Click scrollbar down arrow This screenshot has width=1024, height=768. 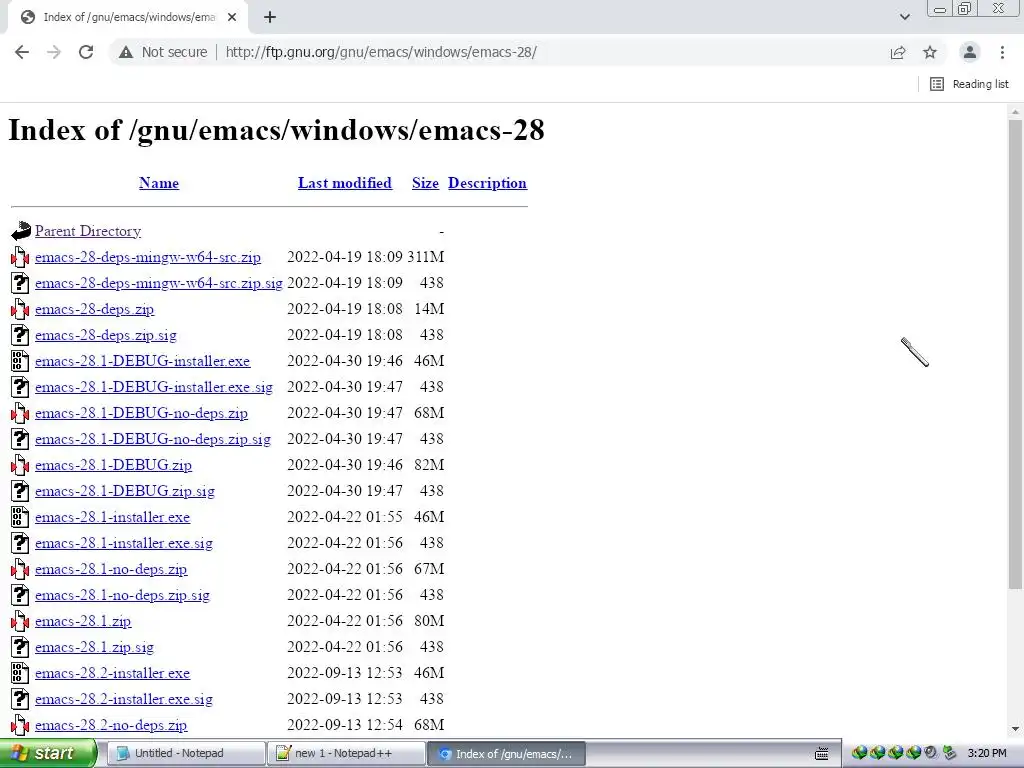coord(1015,729)
